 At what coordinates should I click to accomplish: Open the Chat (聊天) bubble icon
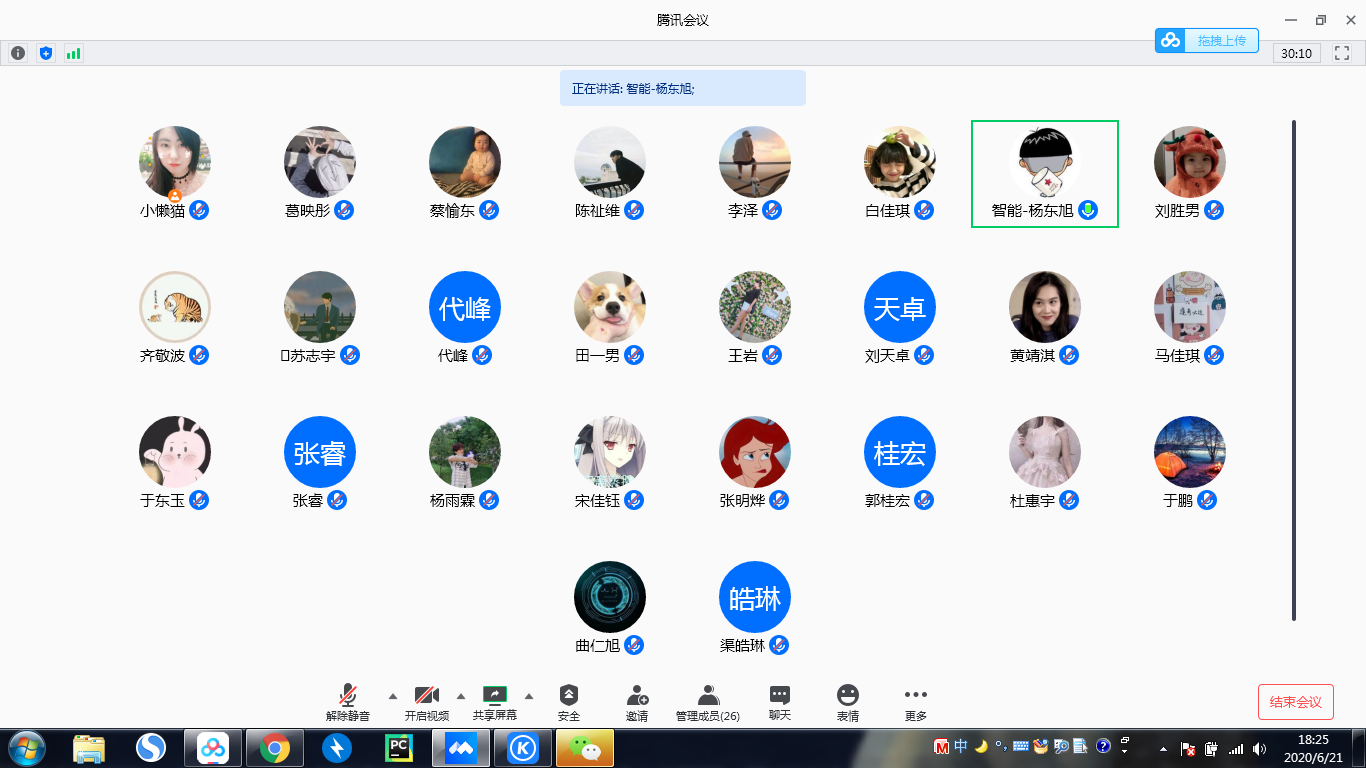[780, 696]
